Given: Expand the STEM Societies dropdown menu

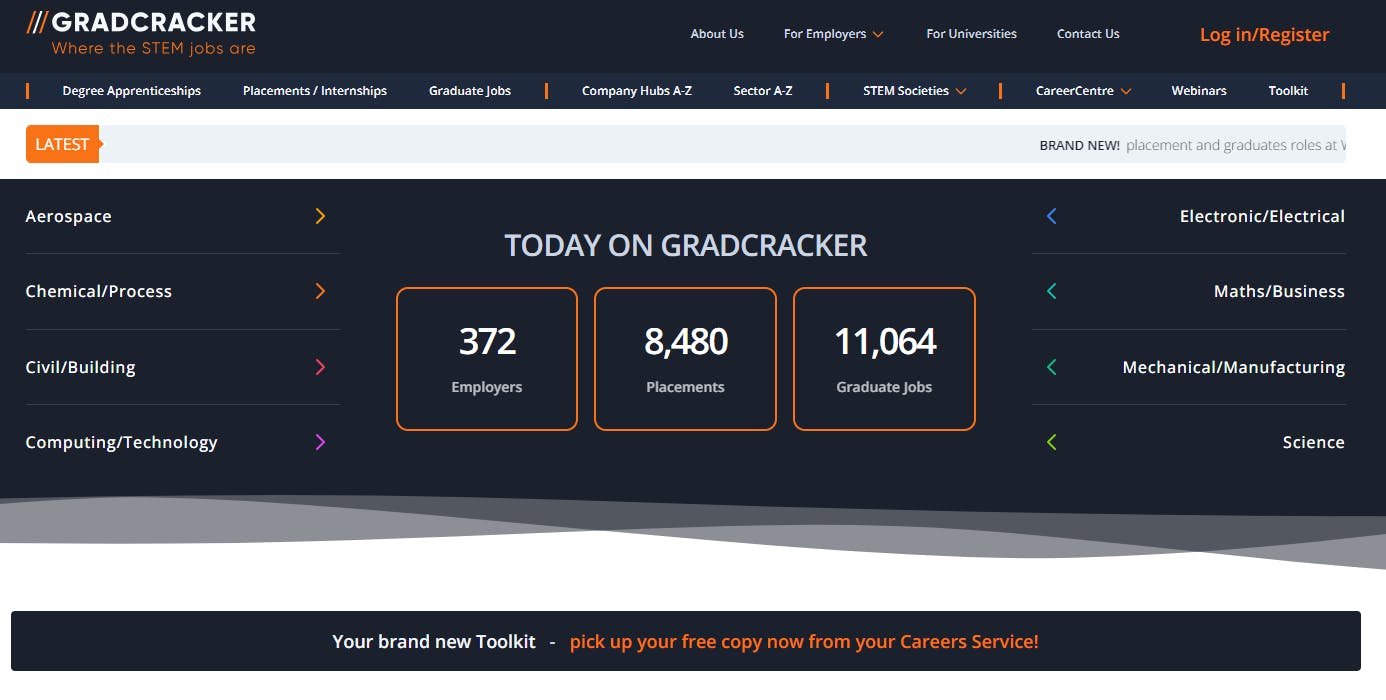Looking at the screenshot, I should coord(914,91).
